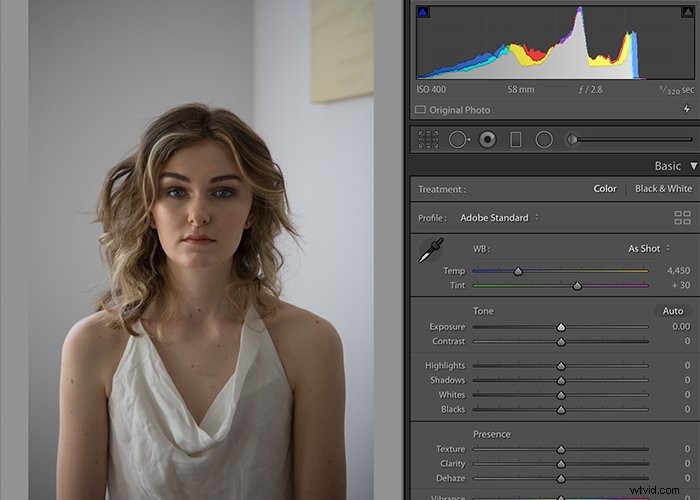The width and height of the screenshot is (700, 500).
Task: Click the Contrast value field
Action: [688, 341]
